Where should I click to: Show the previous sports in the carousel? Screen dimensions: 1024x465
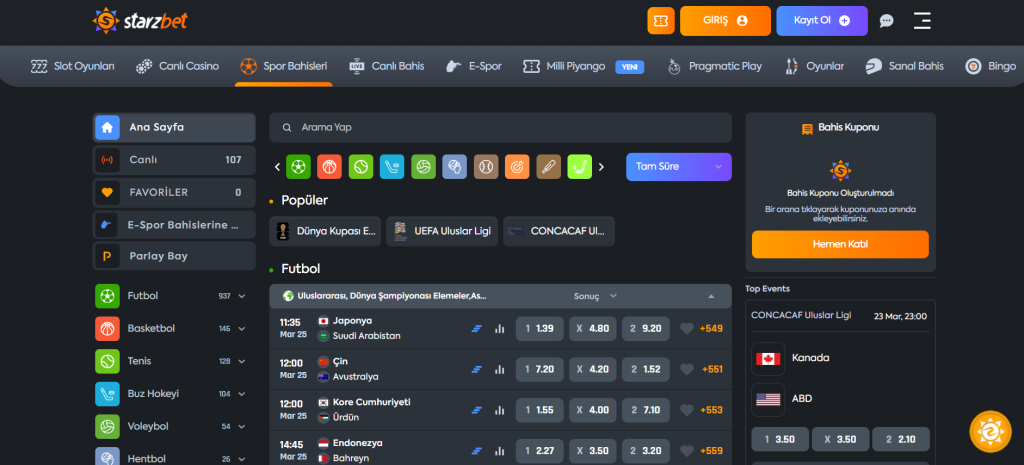(x=277, y=167)
